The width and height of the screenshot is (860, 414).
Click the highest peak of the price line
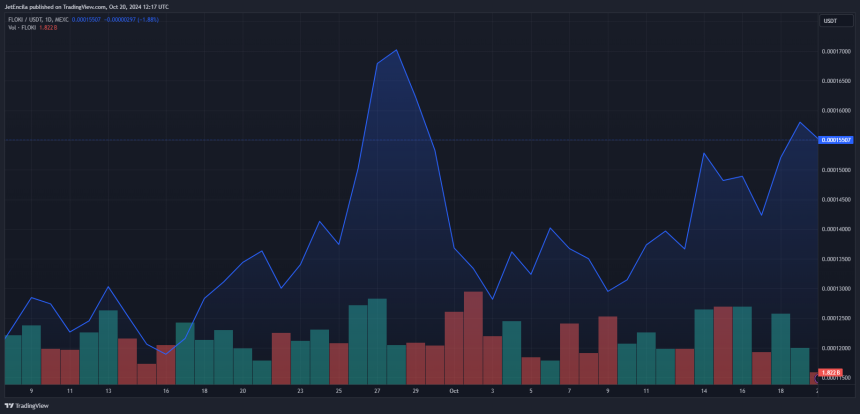397,50
